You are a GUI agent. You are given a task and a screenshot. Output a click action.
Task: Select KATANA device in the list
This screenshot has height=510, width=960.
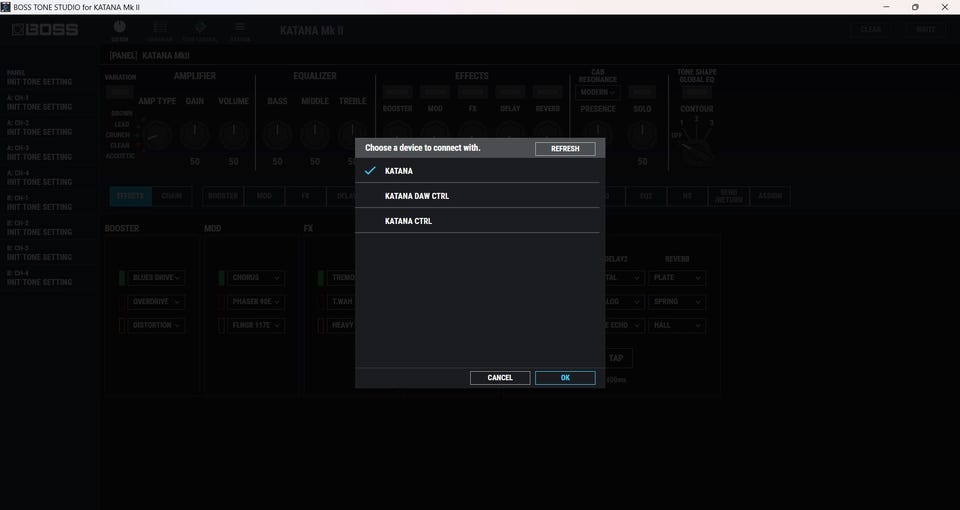(x=477, y=171)
